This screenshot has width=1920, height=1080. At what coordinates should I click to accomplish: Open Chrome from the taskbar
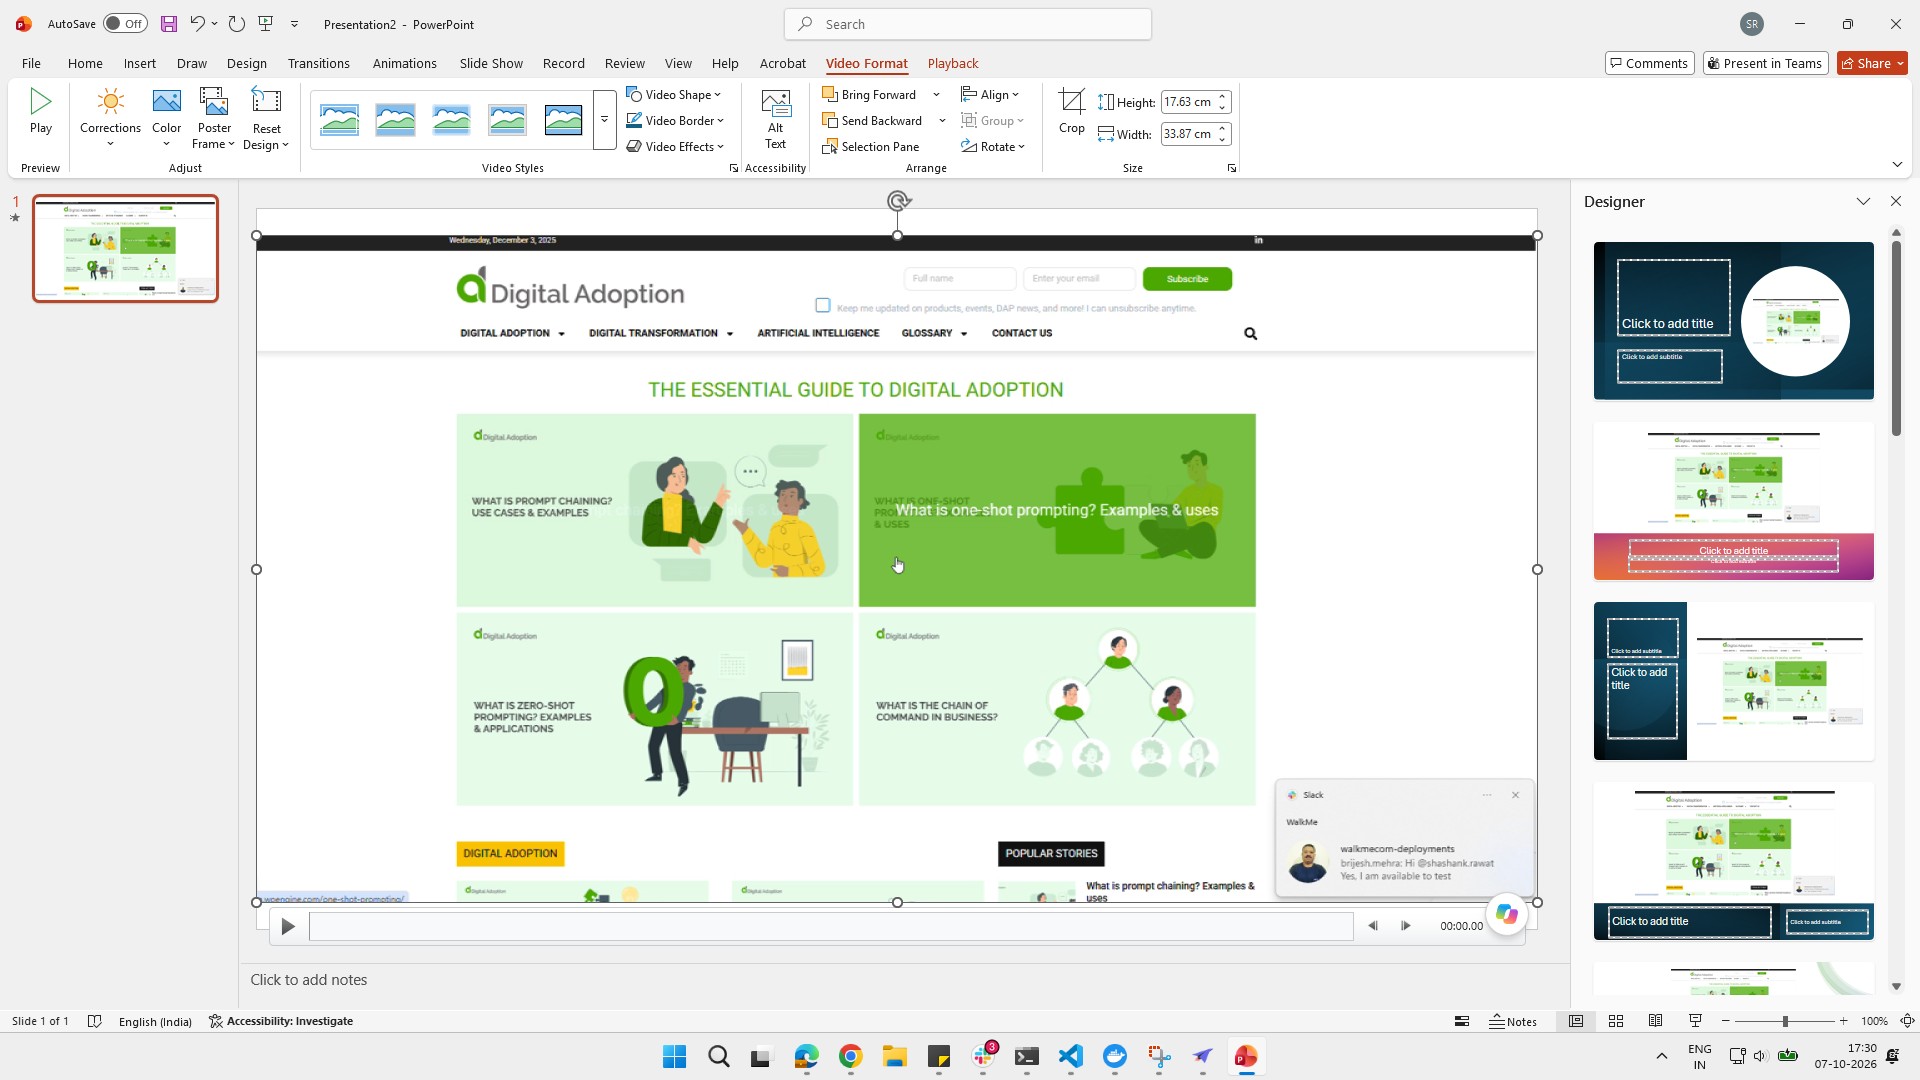(850, 1056)
